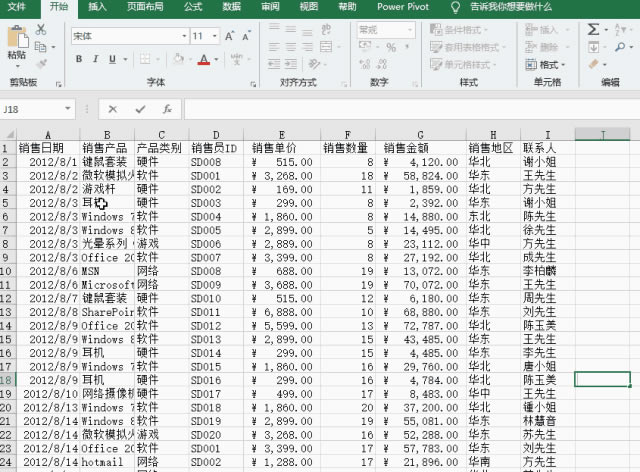This screenshot has width=640, height=472.
Task: Click the Cut scissors icon
Action: [x=41, y=30]
